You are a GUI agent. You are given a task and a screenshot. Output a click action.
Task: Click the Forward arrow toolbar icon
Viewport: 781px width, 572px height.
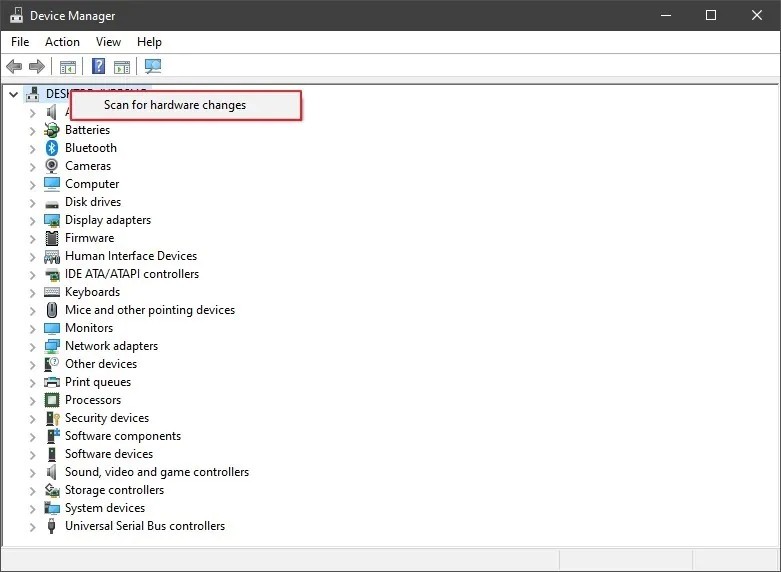[37, 66]
